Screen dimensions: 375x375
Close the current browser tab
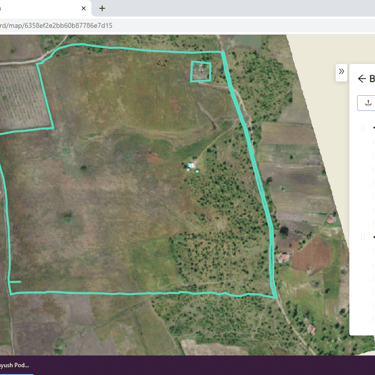[84, 8]
